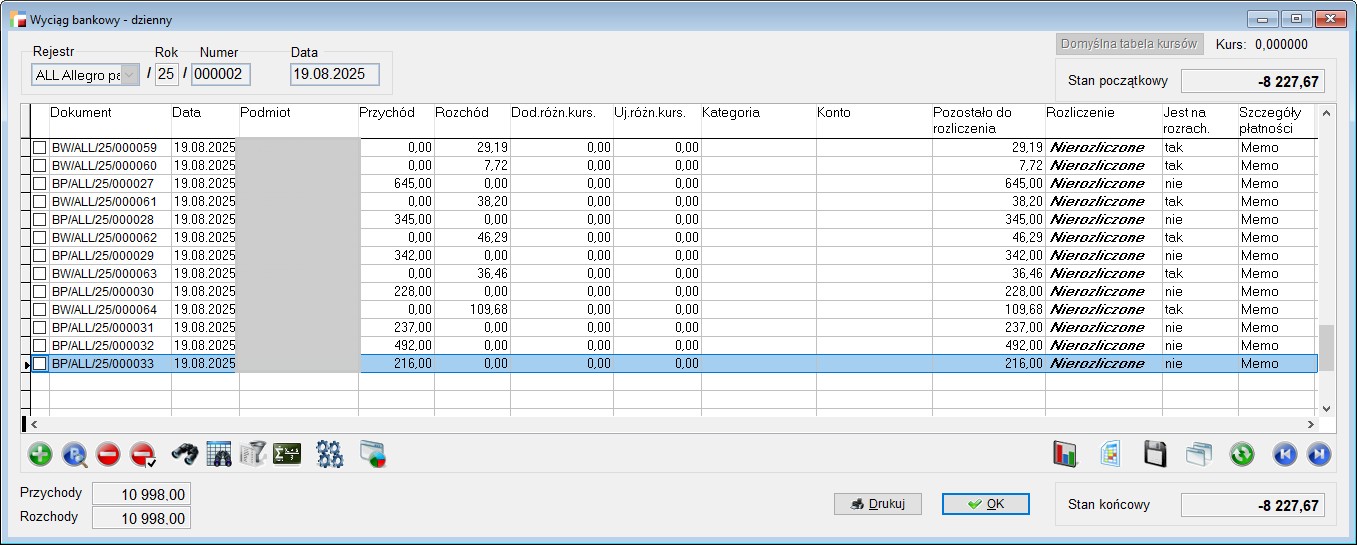This screenshot has height=545, width=1357.
Task: Open the bar chart report icon
Action: point(1065,455)
